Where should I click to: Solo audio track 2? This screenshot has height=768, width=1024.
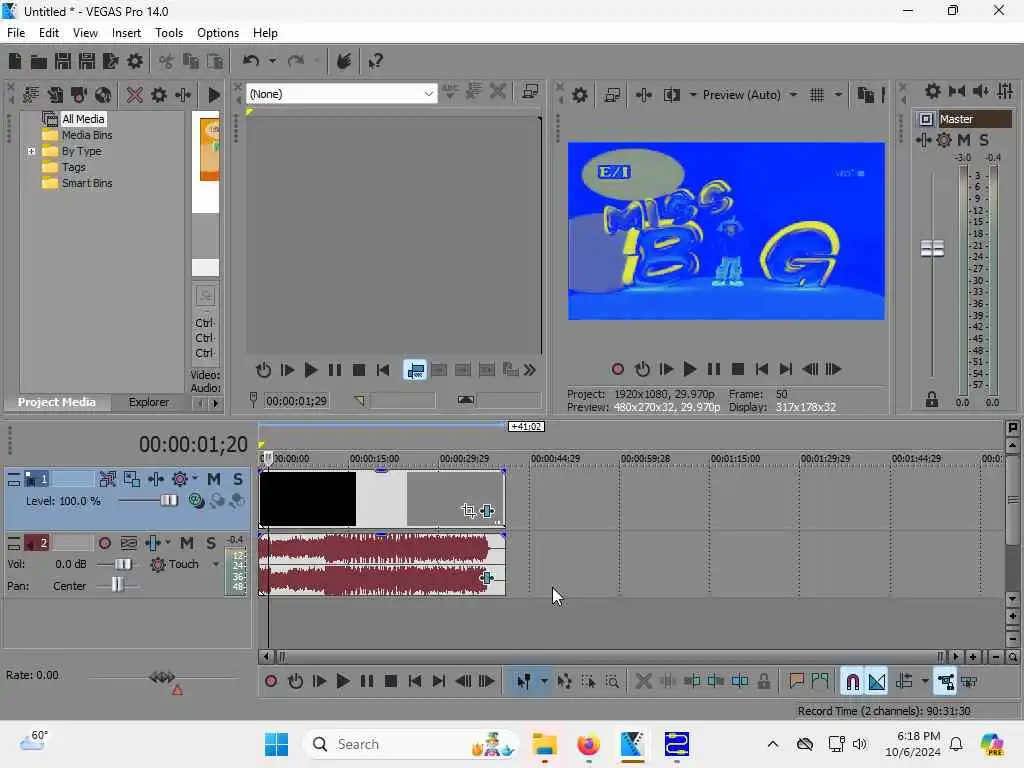(210, 543)
